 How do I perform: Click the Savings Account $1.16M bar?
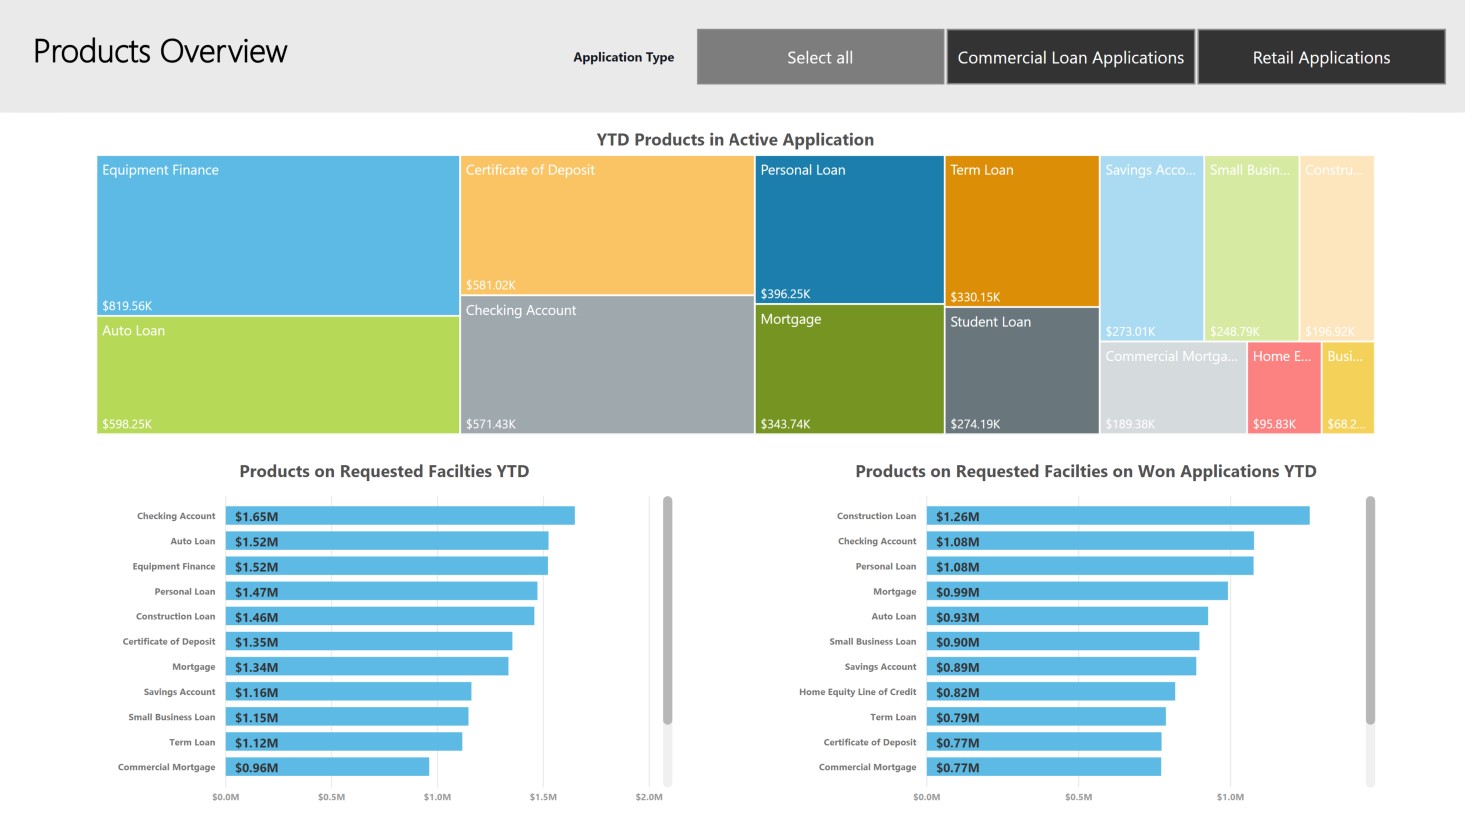pyautogui.click(x=348, y=691)
